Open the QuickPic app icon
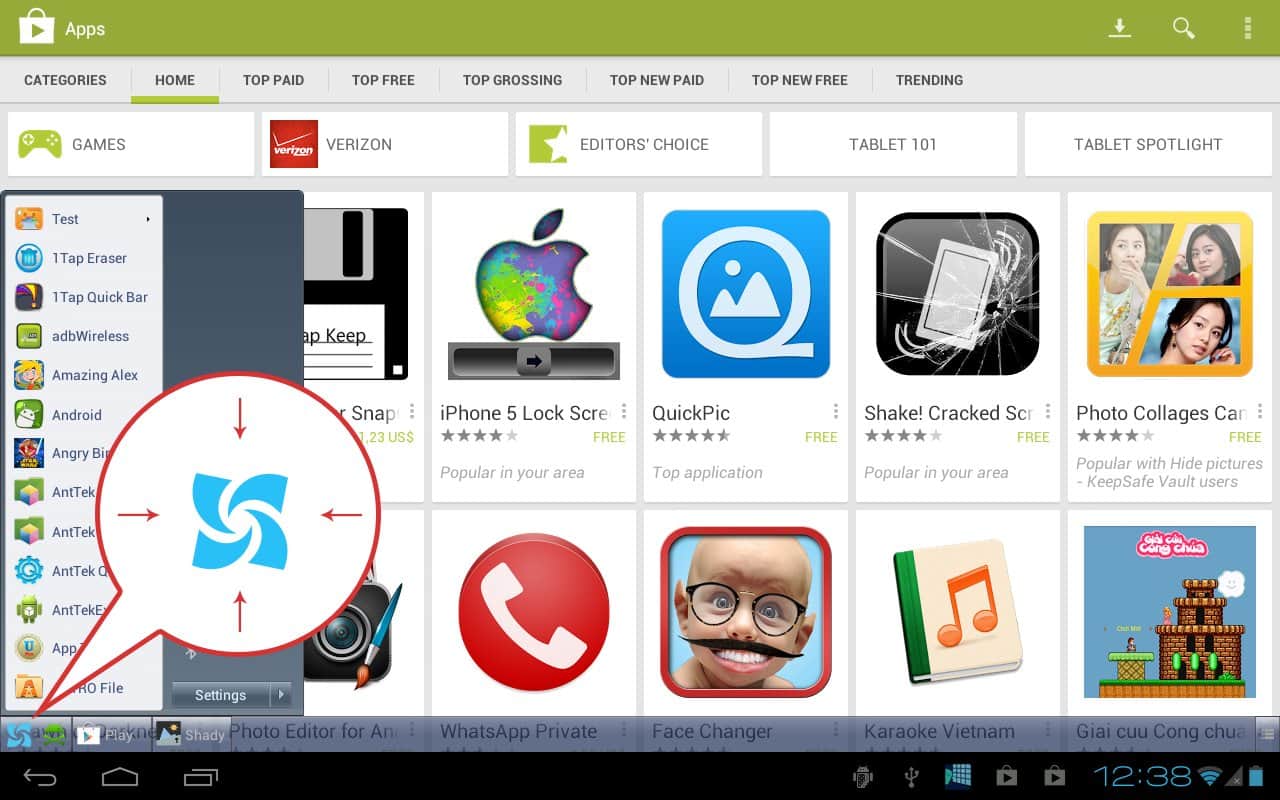Image resolution: width=1280 pixels, height=800 pixels. [745, 294]
